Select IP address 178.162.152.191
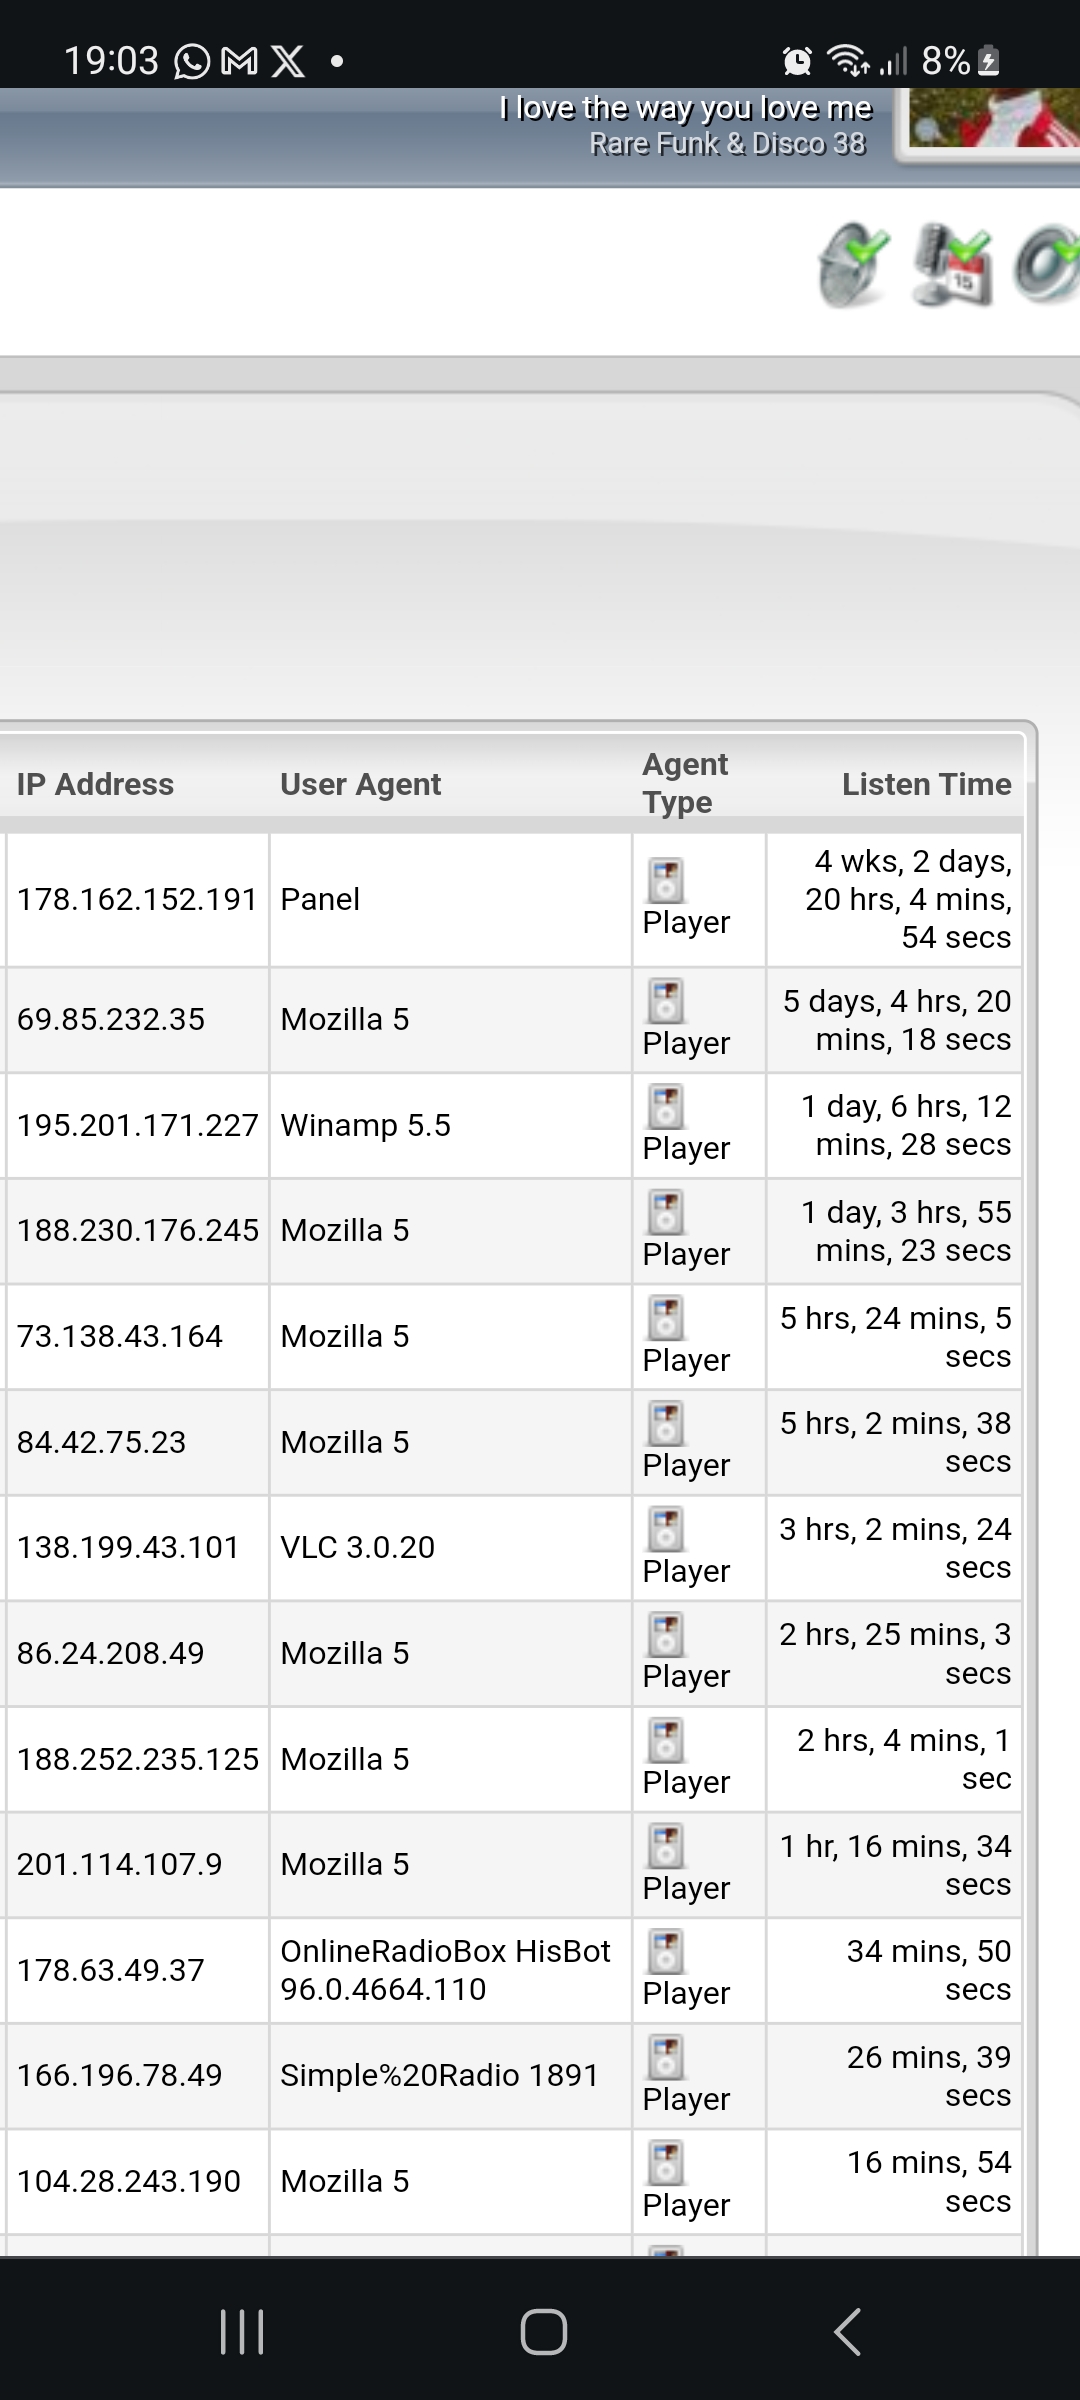 137,899
